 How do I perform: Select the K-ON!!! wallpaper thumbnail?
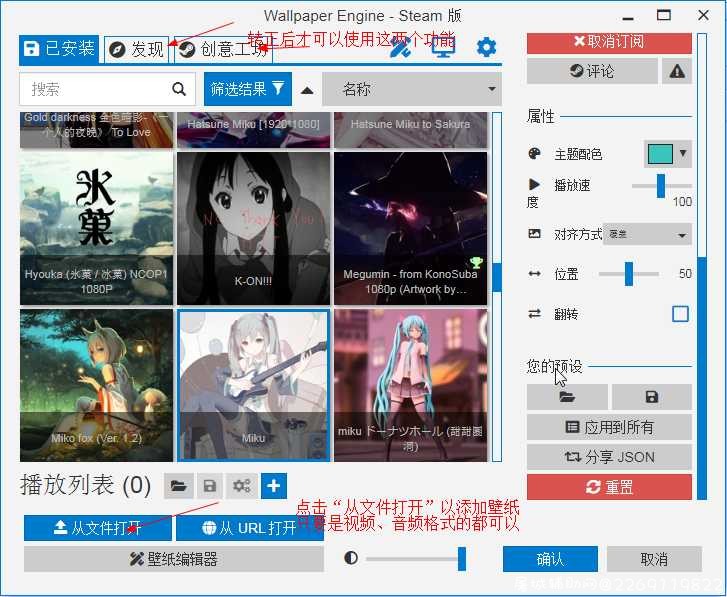point(253,228)
